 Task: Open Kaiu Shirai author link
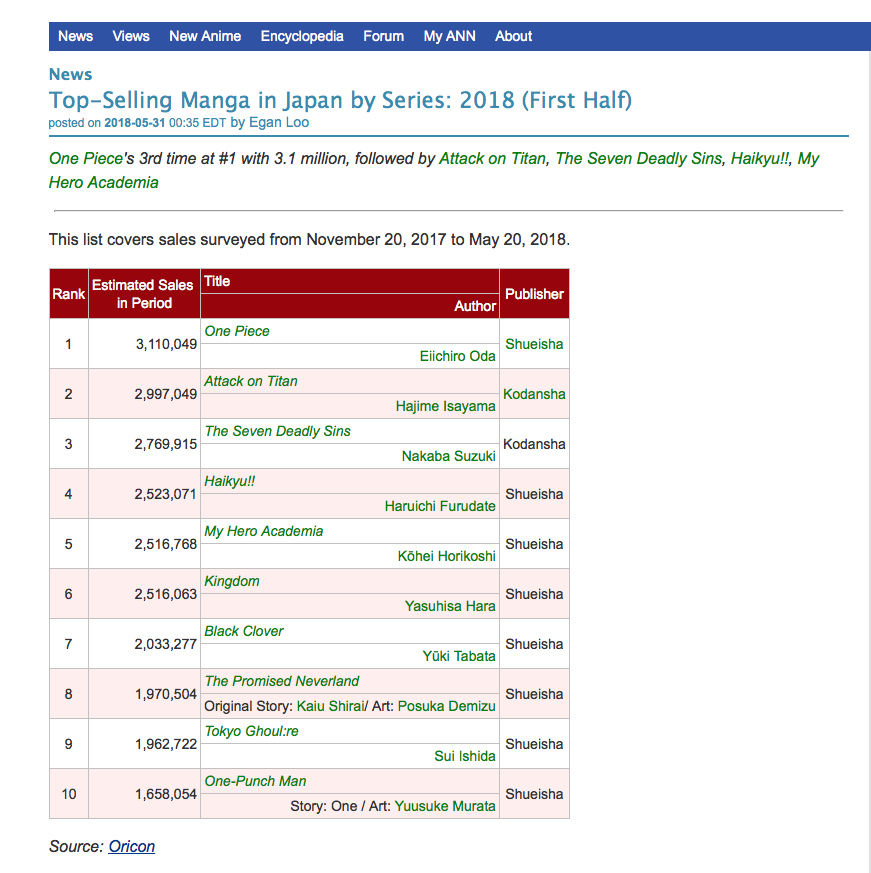(x=330, y=707)
